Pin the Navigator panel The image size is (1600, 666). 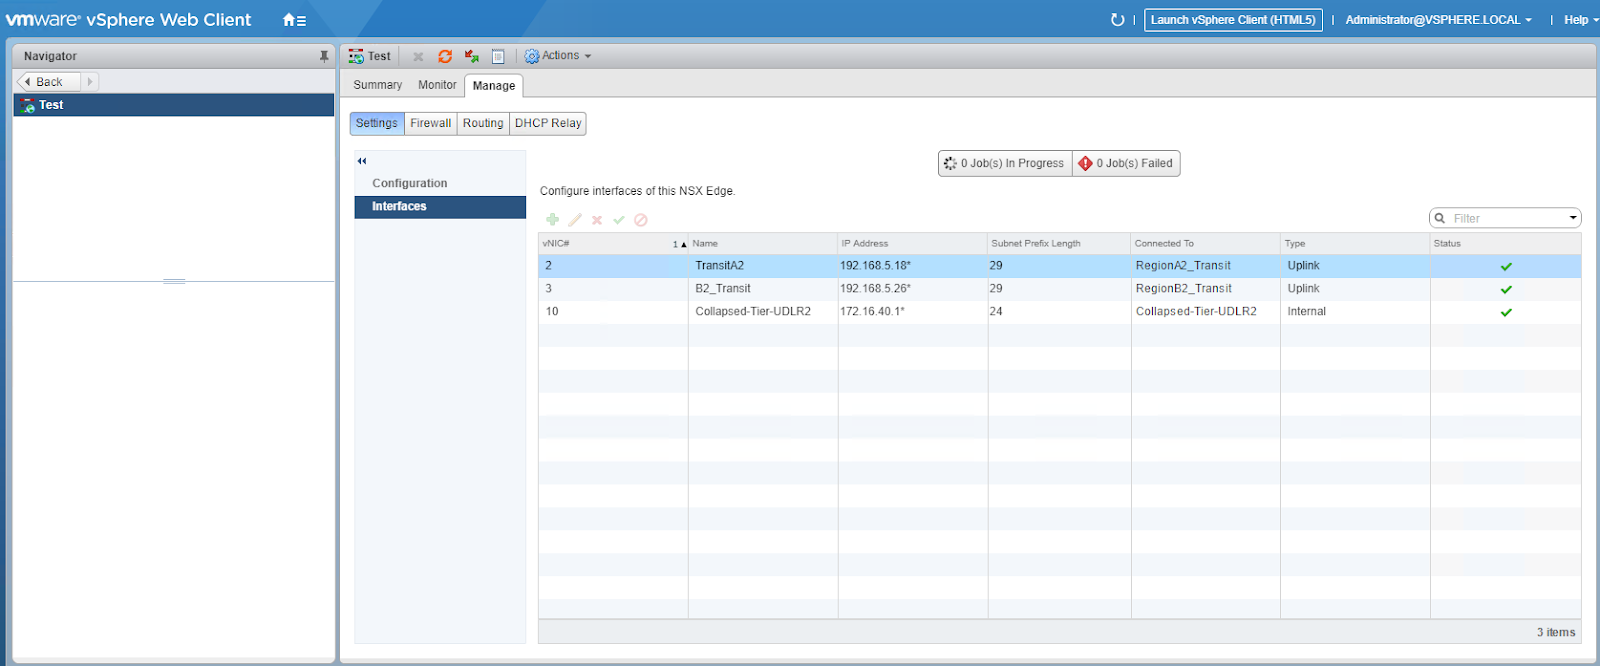tap(323, 57)
